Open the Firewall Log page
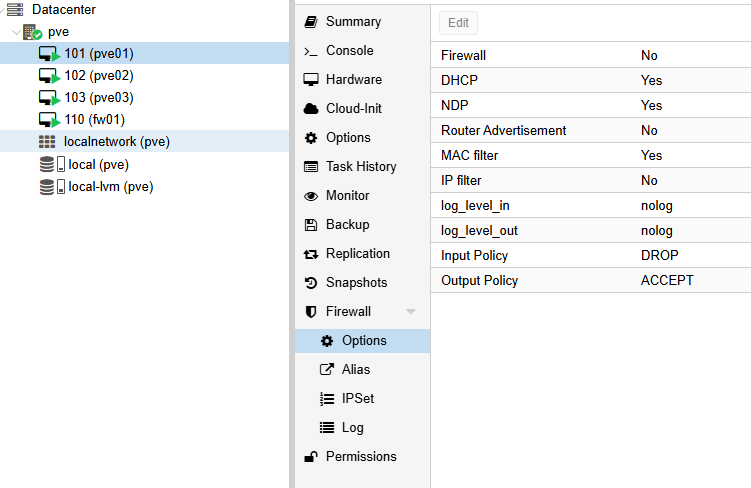Image resolution: width=751 pixels, height=488 pixels. [x=363, y=427]
